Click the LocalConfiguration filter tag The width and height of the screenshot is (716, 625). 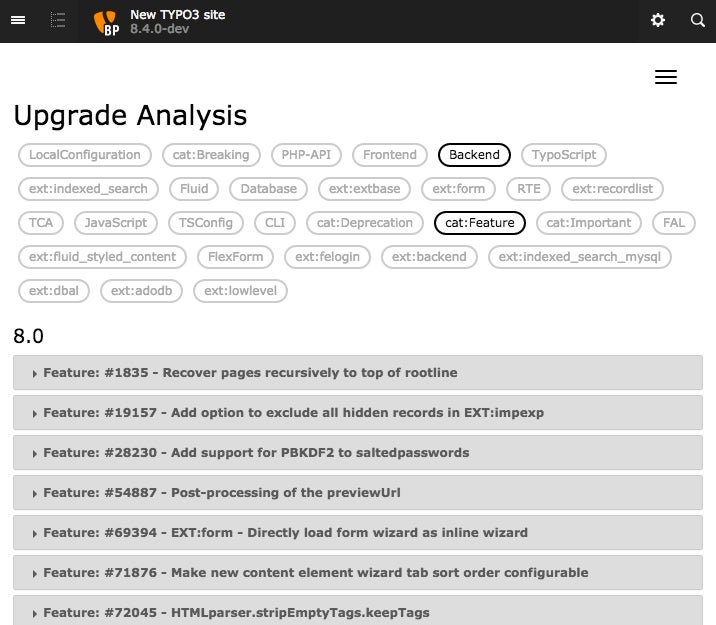coord(85,155)
